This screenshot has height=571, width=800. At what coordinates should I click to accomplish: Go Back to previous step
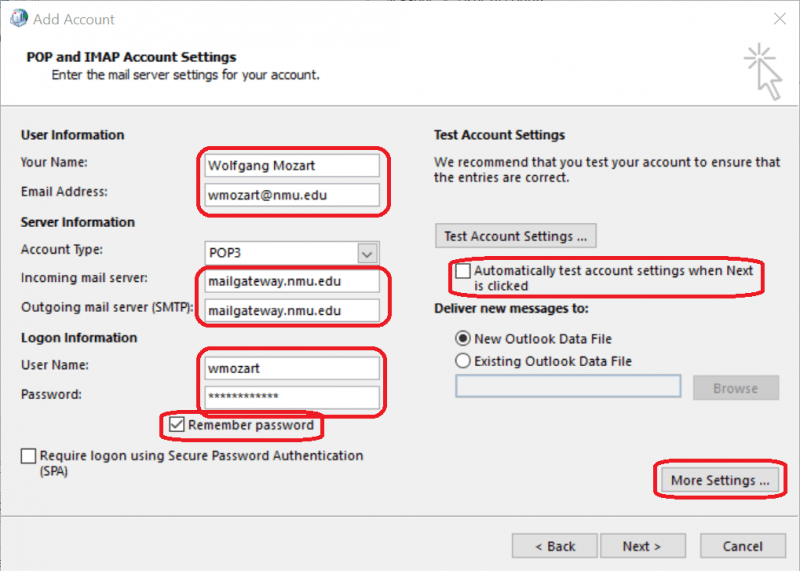point(555,546)
